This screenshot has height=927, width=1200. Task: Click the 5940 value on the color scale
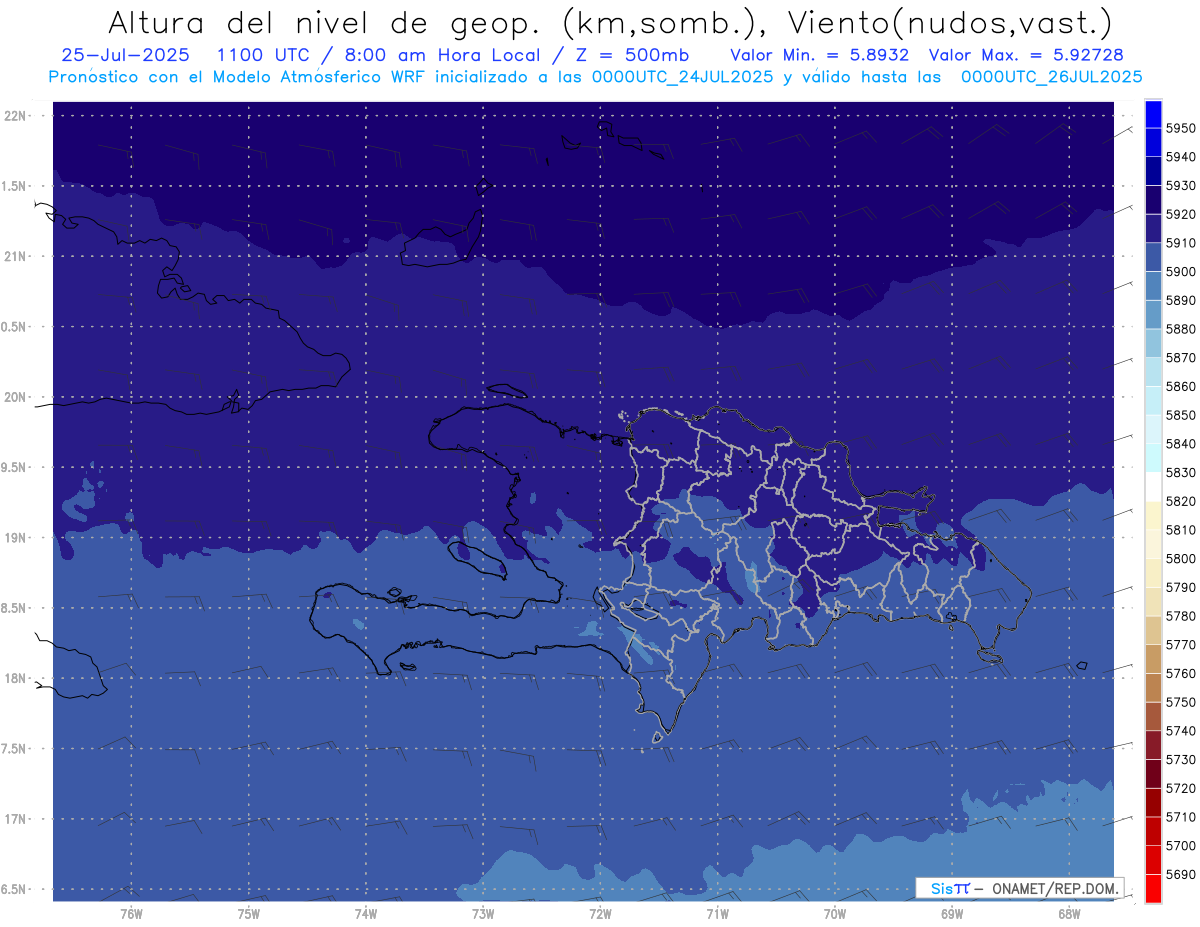(1181, 157)
